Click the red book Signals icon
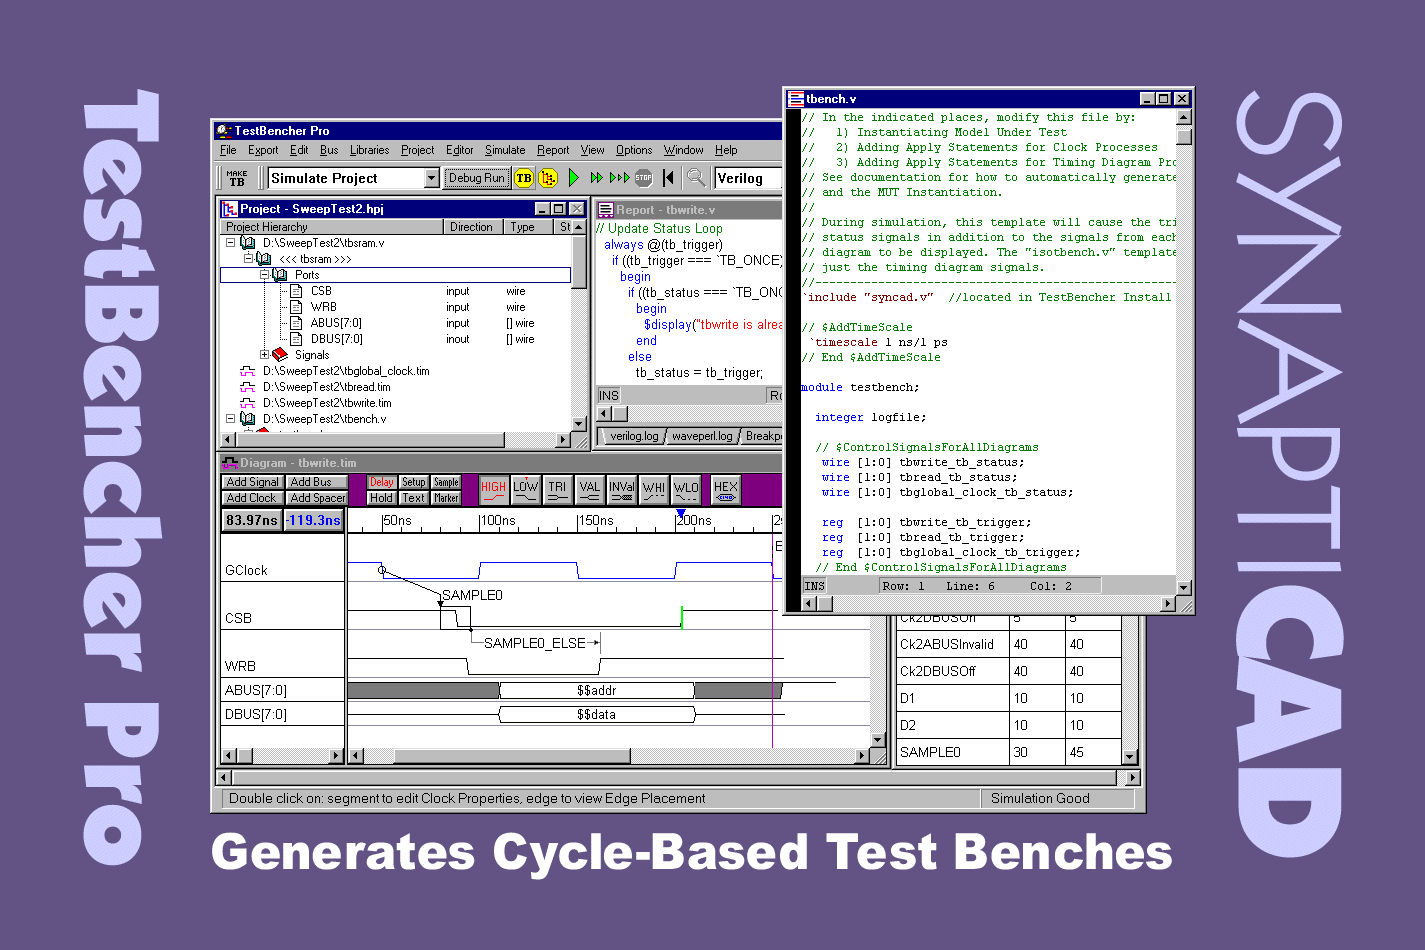Viewport: 1425px width, 950px height. click(280, 355)
